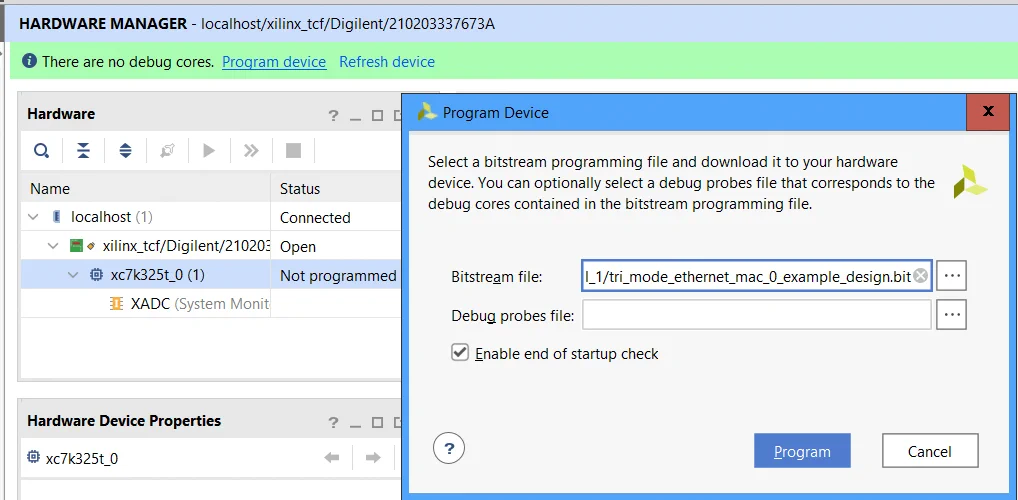Maximize the Hardware panel
Screen dimensions: 1018x500
(377, 116)
